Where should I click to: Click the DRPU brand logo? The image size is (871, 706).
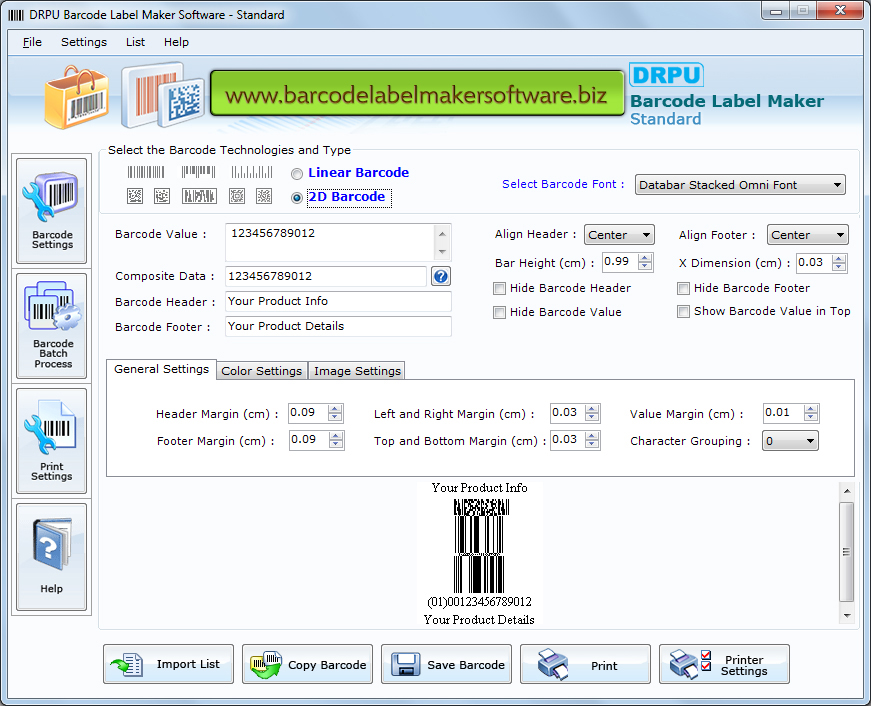click(667, 75)
